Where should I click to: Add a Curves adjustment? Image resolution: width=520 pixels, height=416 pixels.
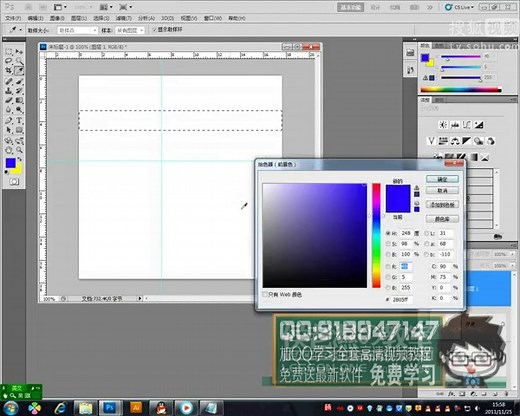467,125
